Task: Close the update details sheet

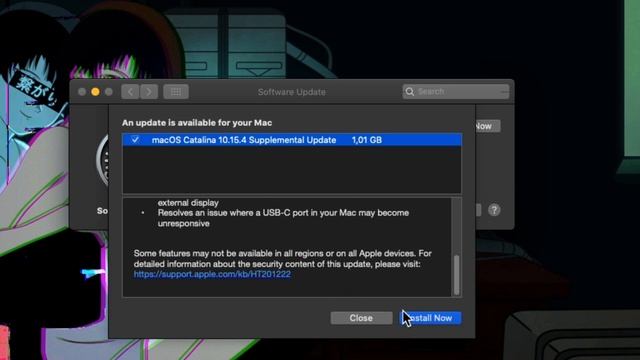Action: 361,318
